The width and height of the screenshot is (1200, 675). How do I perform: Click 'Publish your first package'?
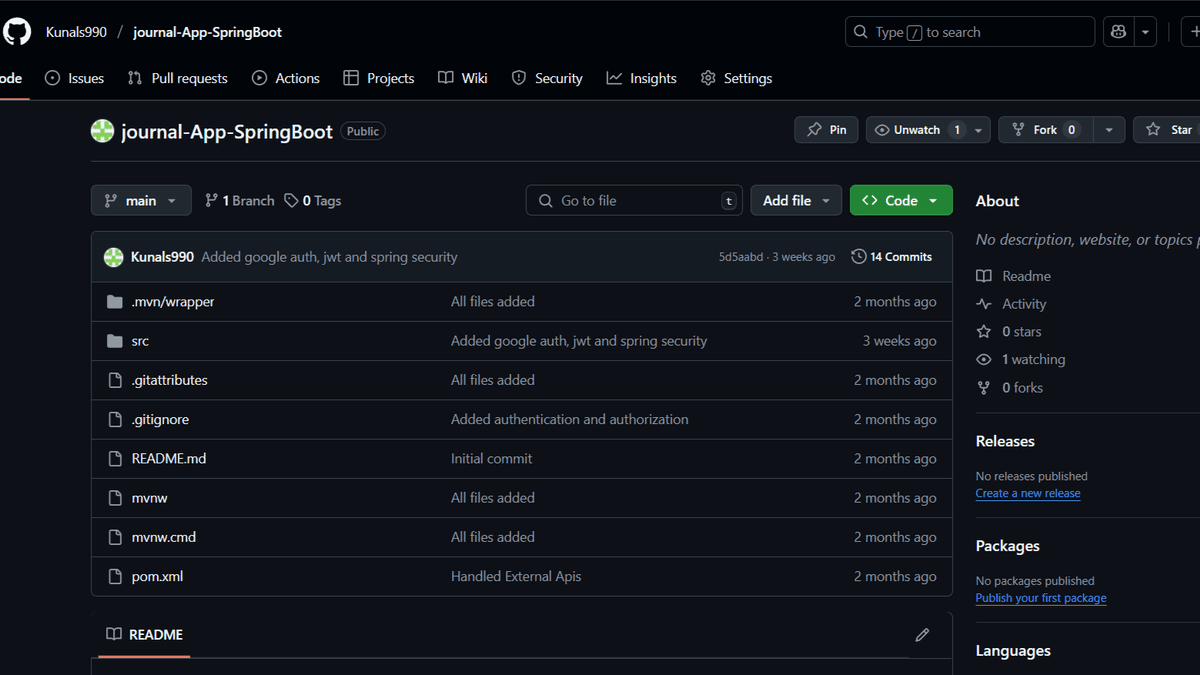point(1041,598)
